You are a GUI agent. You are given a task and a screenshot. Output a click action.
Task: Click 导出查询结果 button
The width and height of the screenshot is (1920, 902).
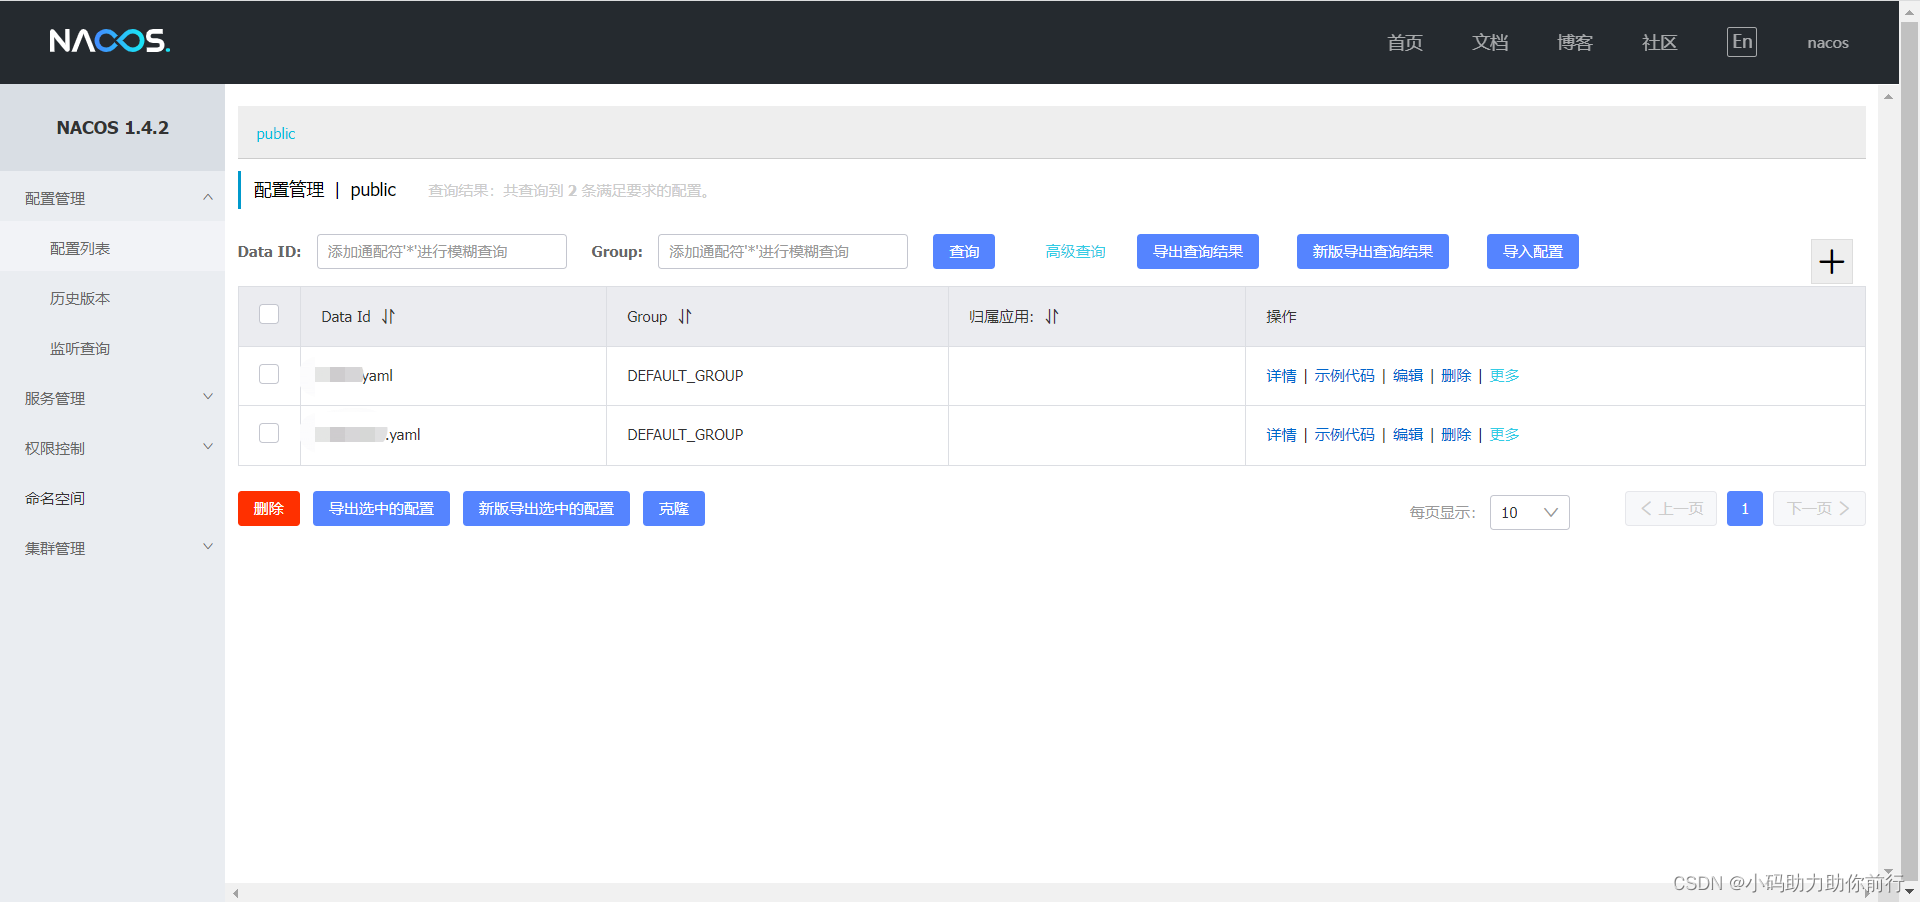1198,252
